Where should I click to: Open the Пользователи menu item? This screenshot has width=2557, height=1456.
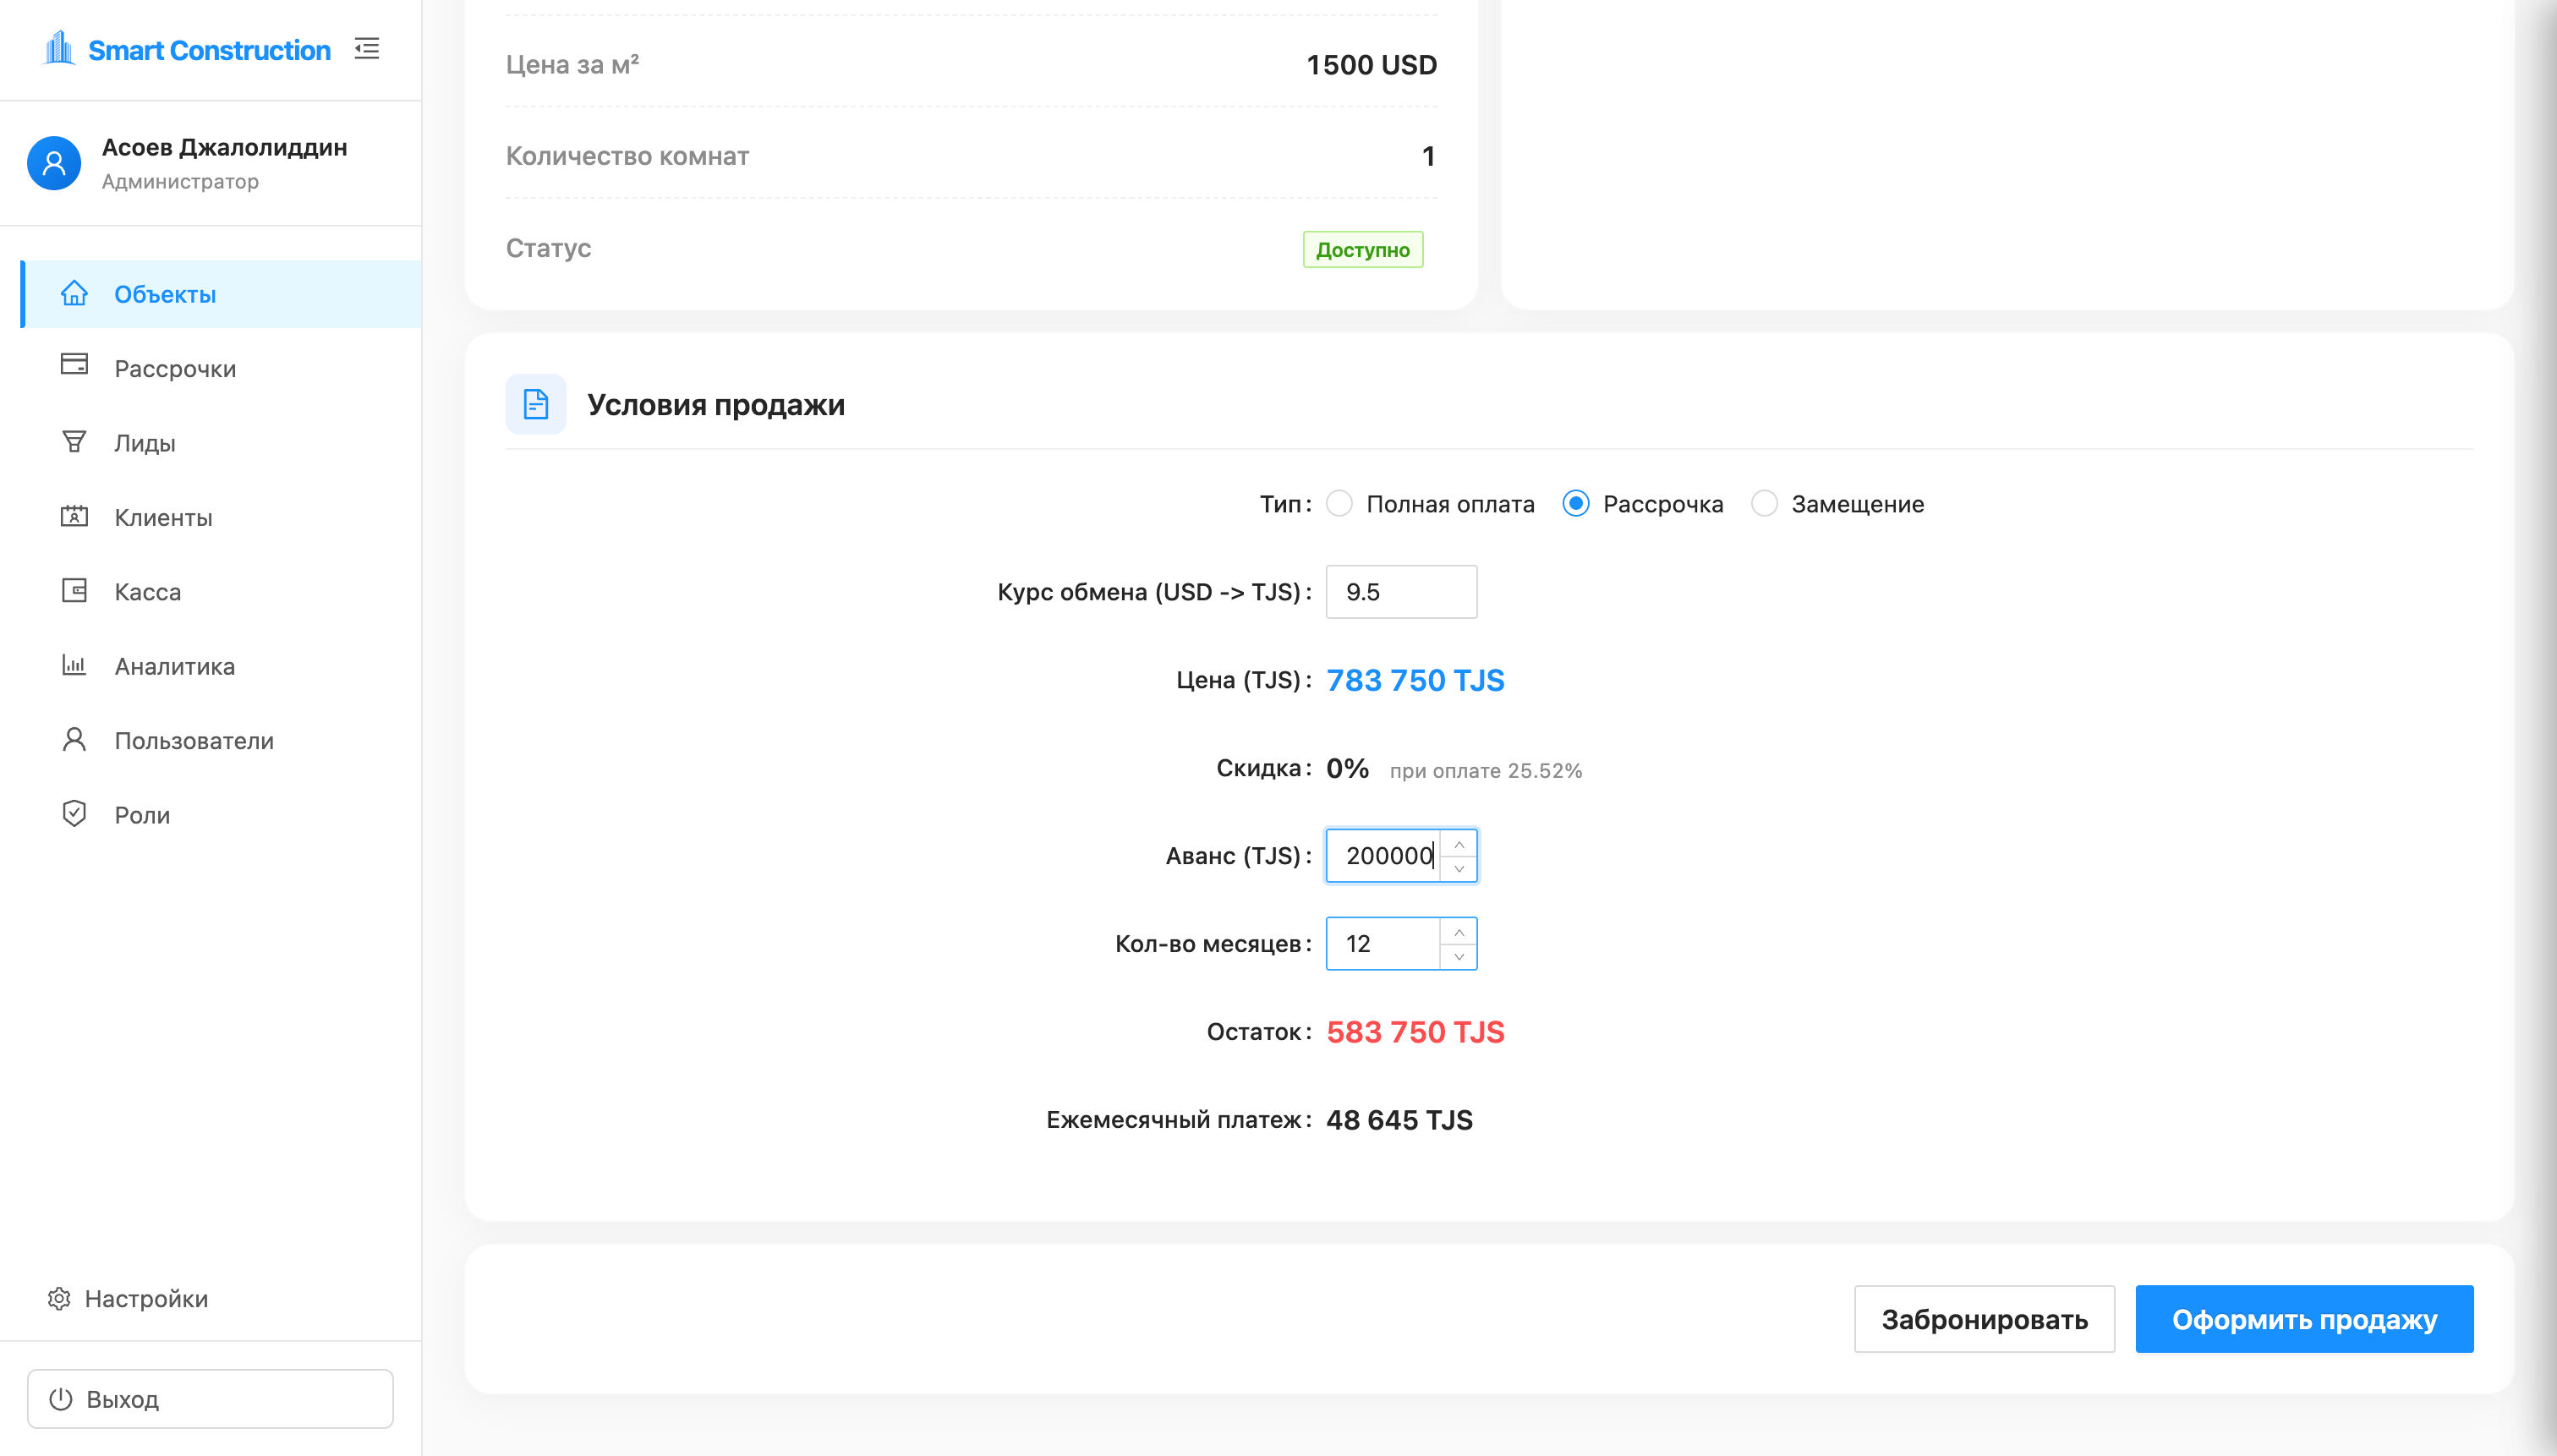[x=221, y=740]
